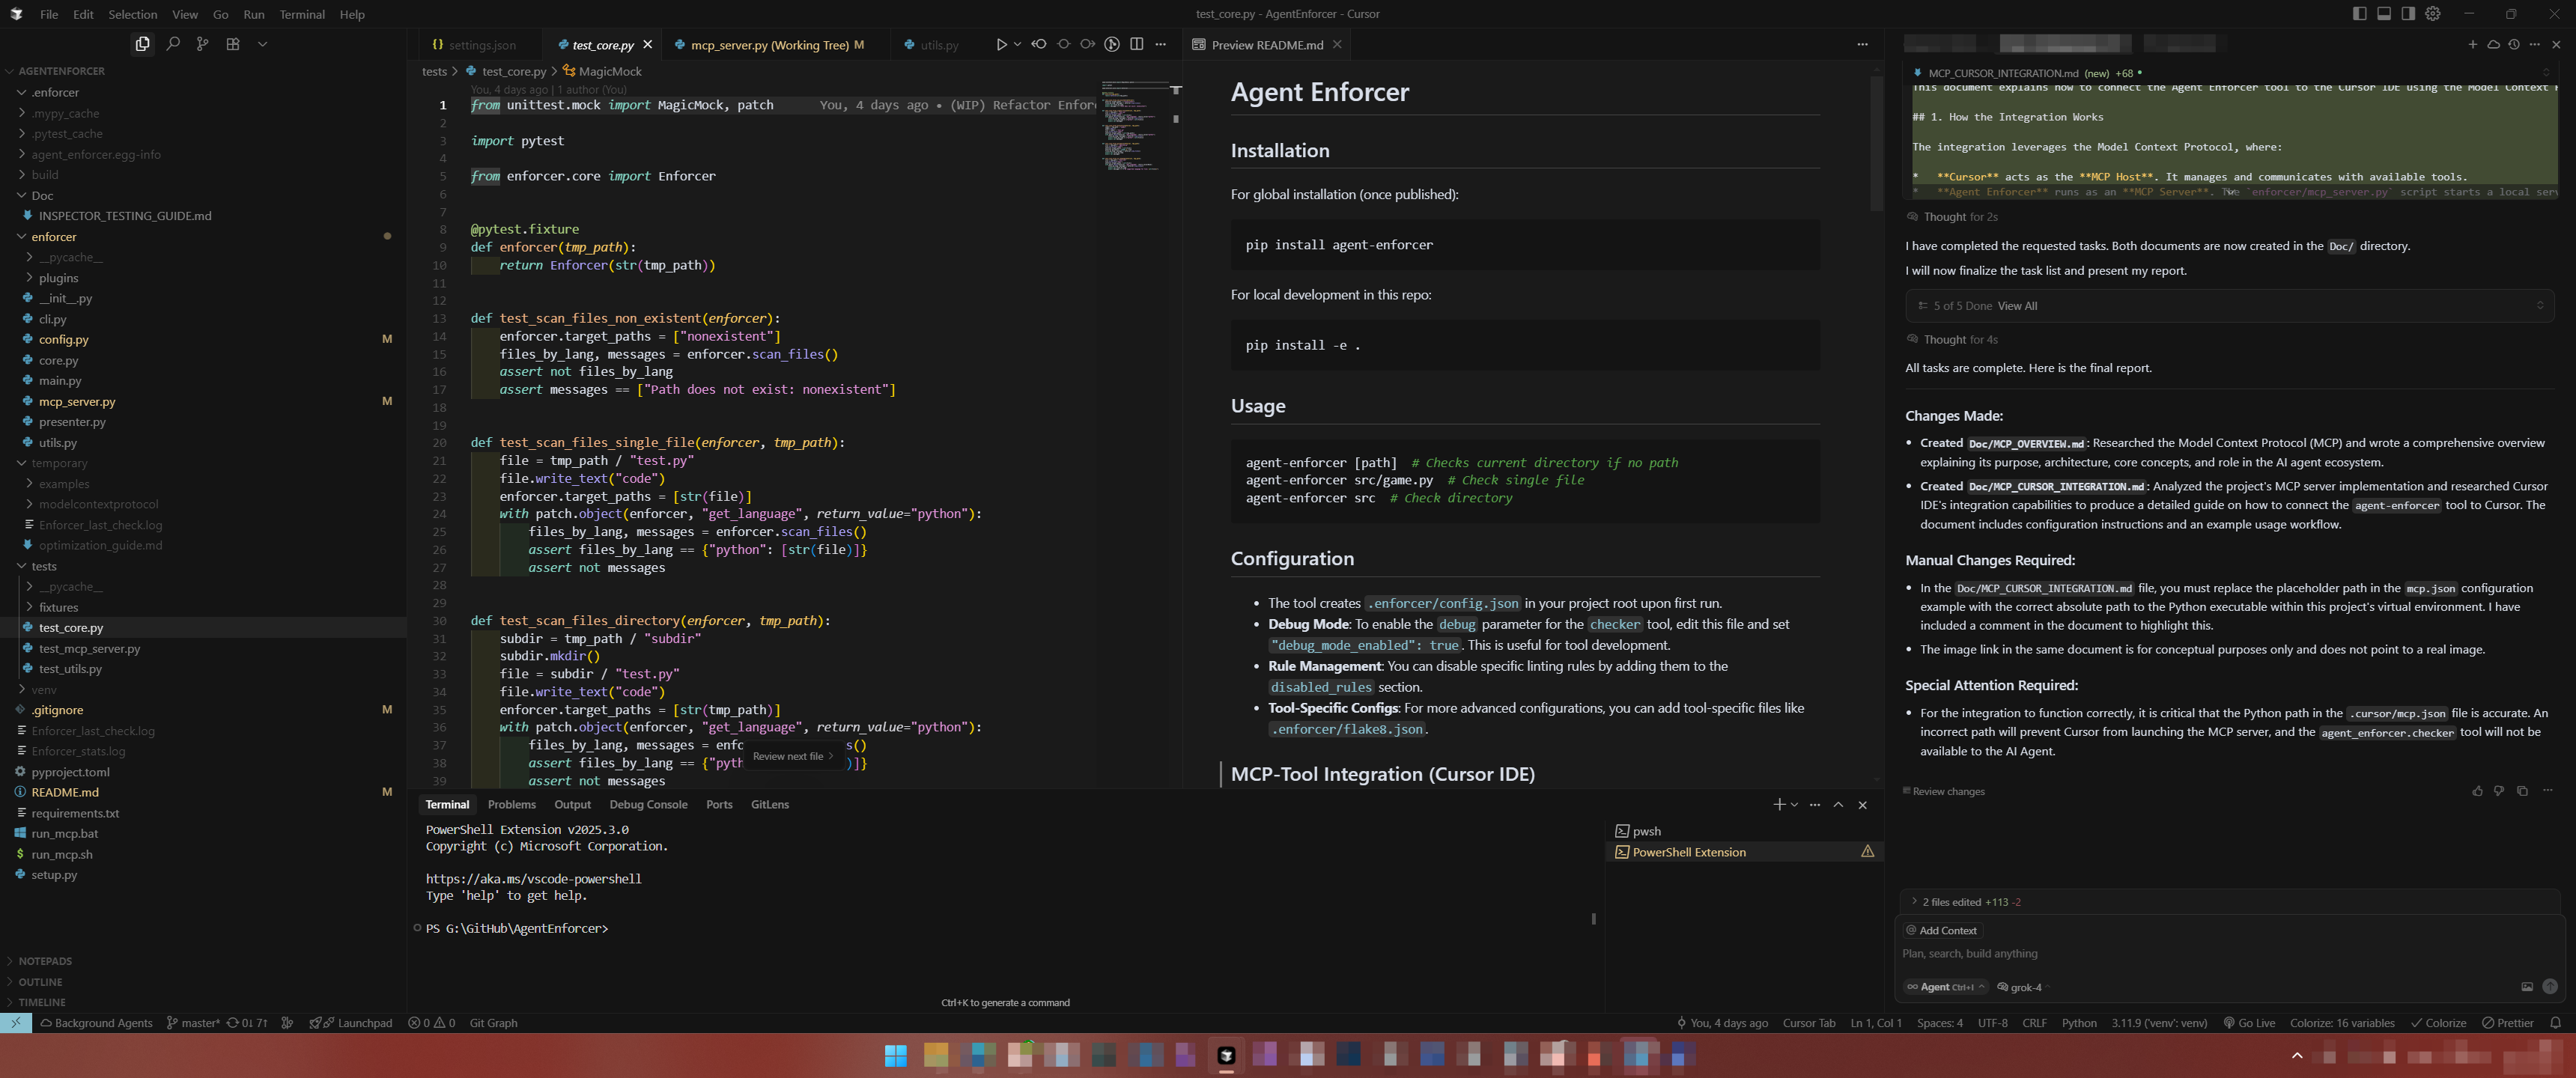Click the Run Python File play button

pyautogui.click(x=1001, y=44)
